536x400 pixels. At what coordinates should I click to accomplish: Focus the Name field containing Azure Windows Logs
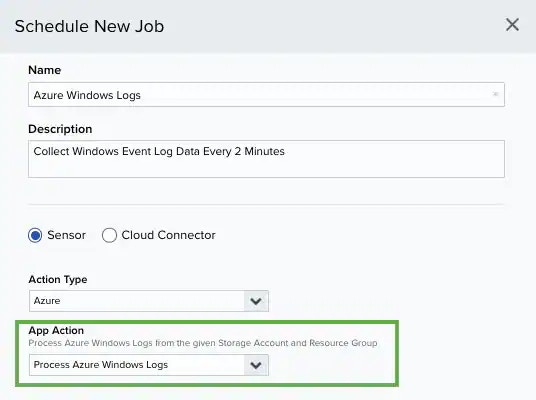click(266, 94)
